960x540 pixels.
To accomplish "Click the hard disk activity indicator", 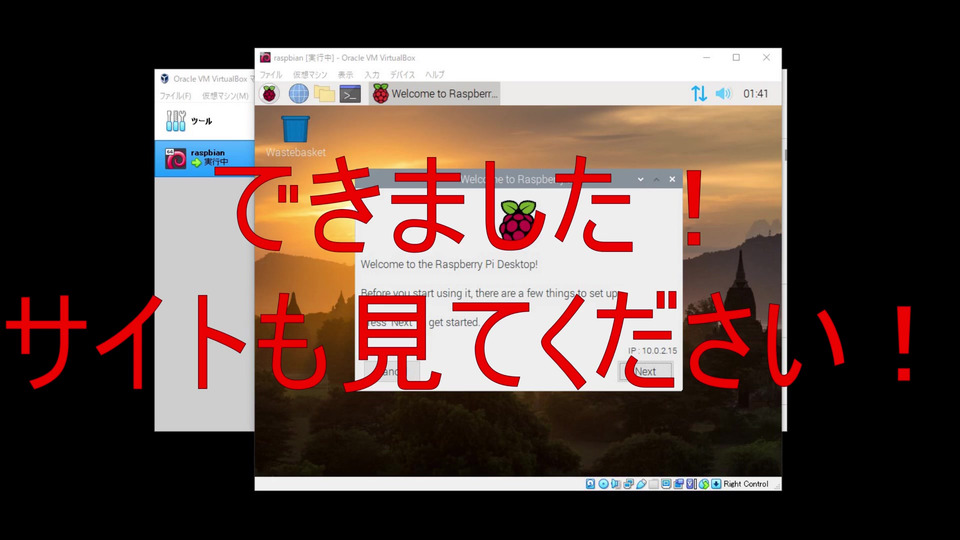I will pos(590,484).
